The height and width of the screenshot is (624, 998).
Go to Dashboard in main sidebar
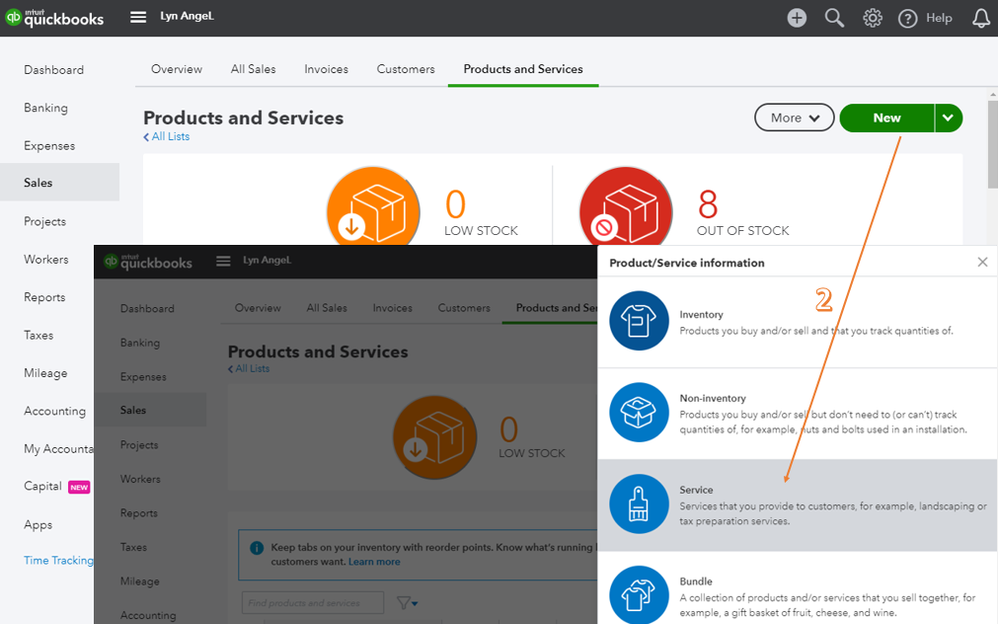[x=53, y=70]
